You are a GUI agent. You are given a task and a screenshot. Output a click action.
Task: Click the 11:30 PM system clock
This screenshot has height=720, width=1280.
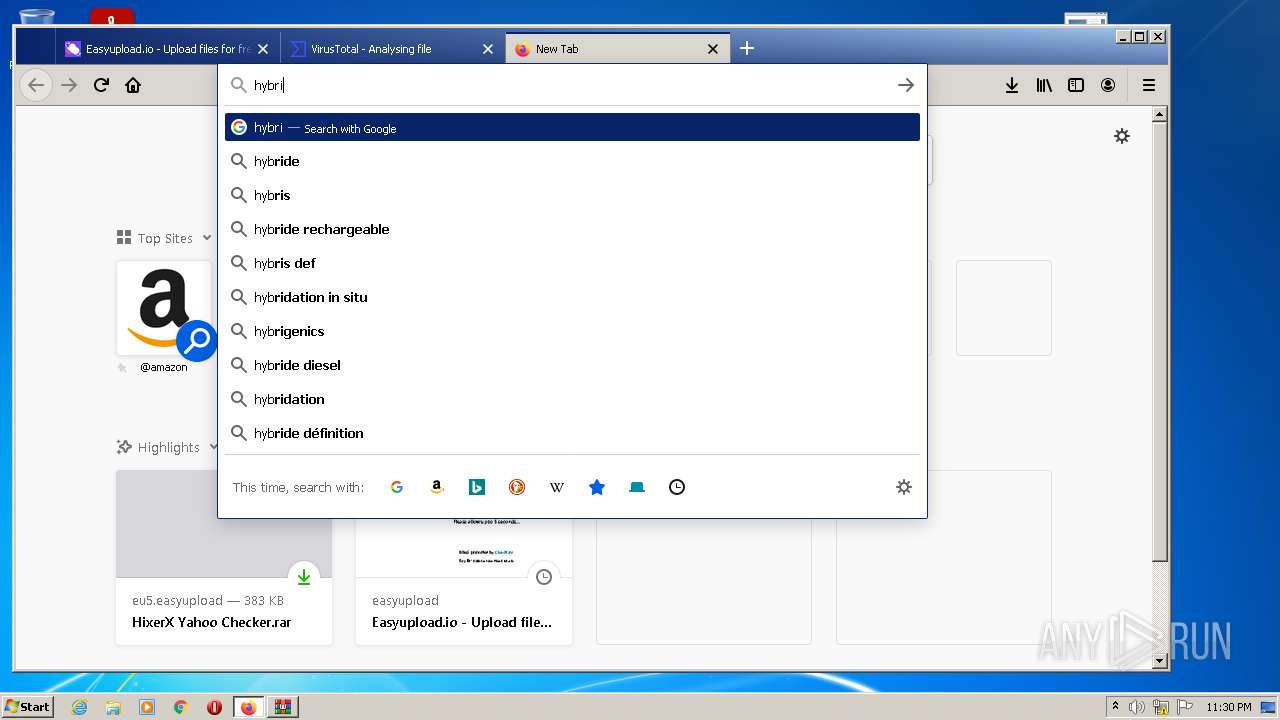[x=1229, y=707]
